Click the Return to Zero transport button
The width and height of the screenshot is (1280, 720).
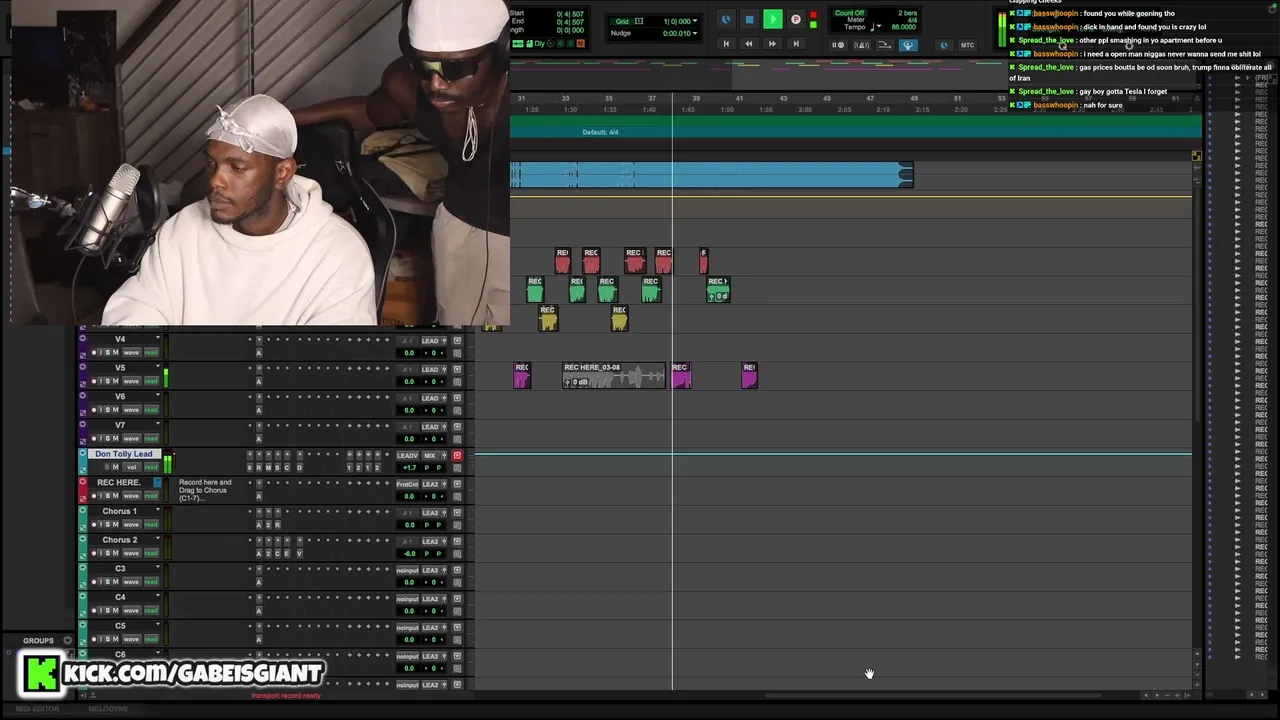[726, 44]
